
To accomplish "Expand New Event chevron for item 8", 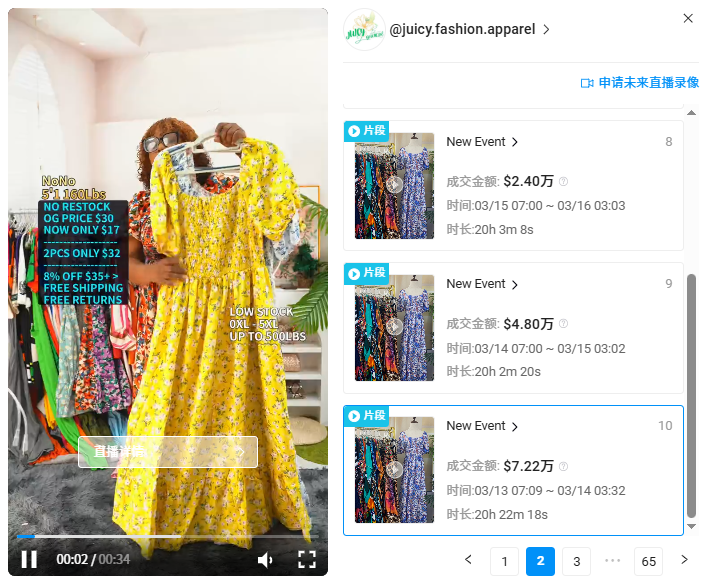I will pyautogui.click(x=515, y=143).
